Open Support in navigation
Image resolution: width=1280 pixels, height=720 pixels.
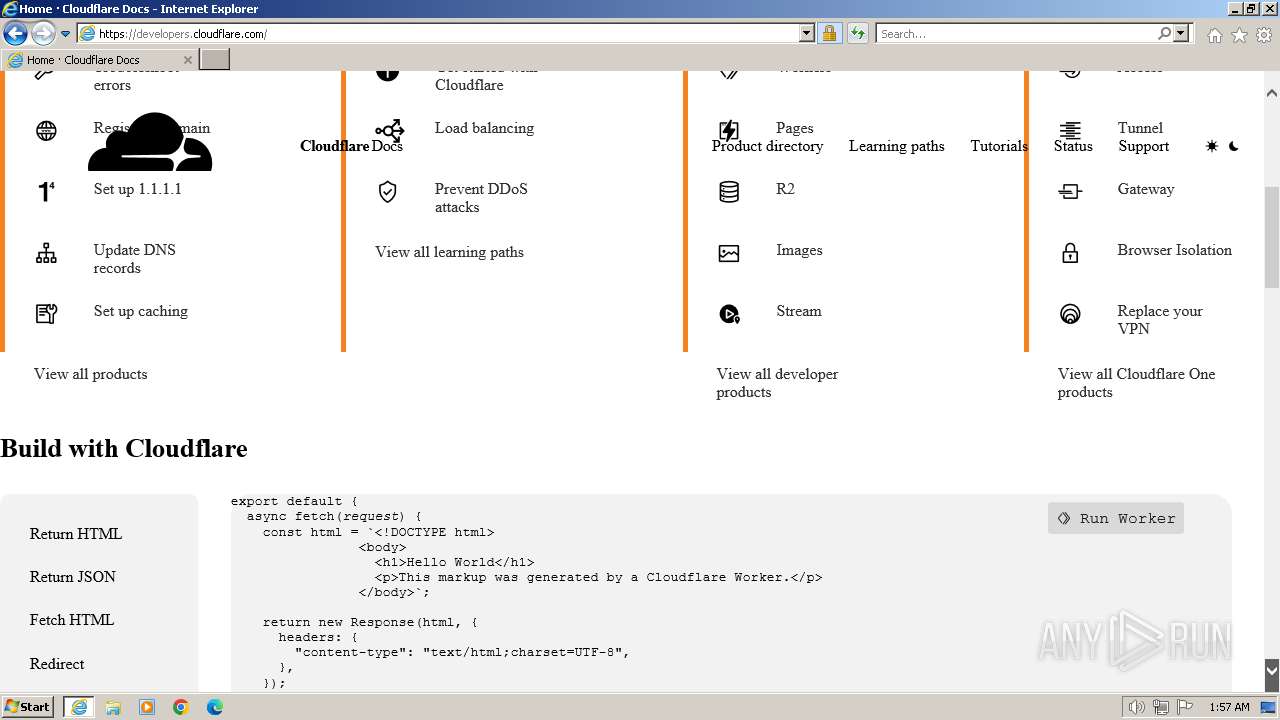click(x=1143, y=146)
